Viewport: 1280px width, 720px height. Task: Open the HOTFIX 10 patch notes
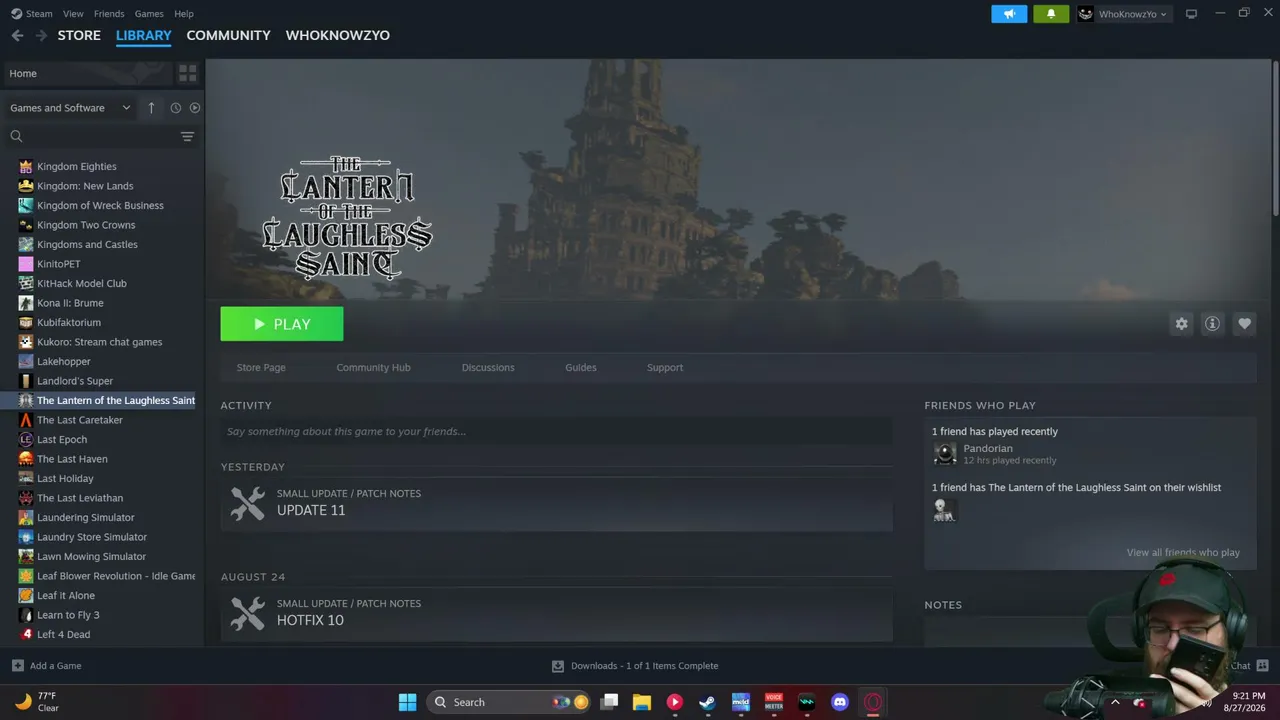point(556,613)
